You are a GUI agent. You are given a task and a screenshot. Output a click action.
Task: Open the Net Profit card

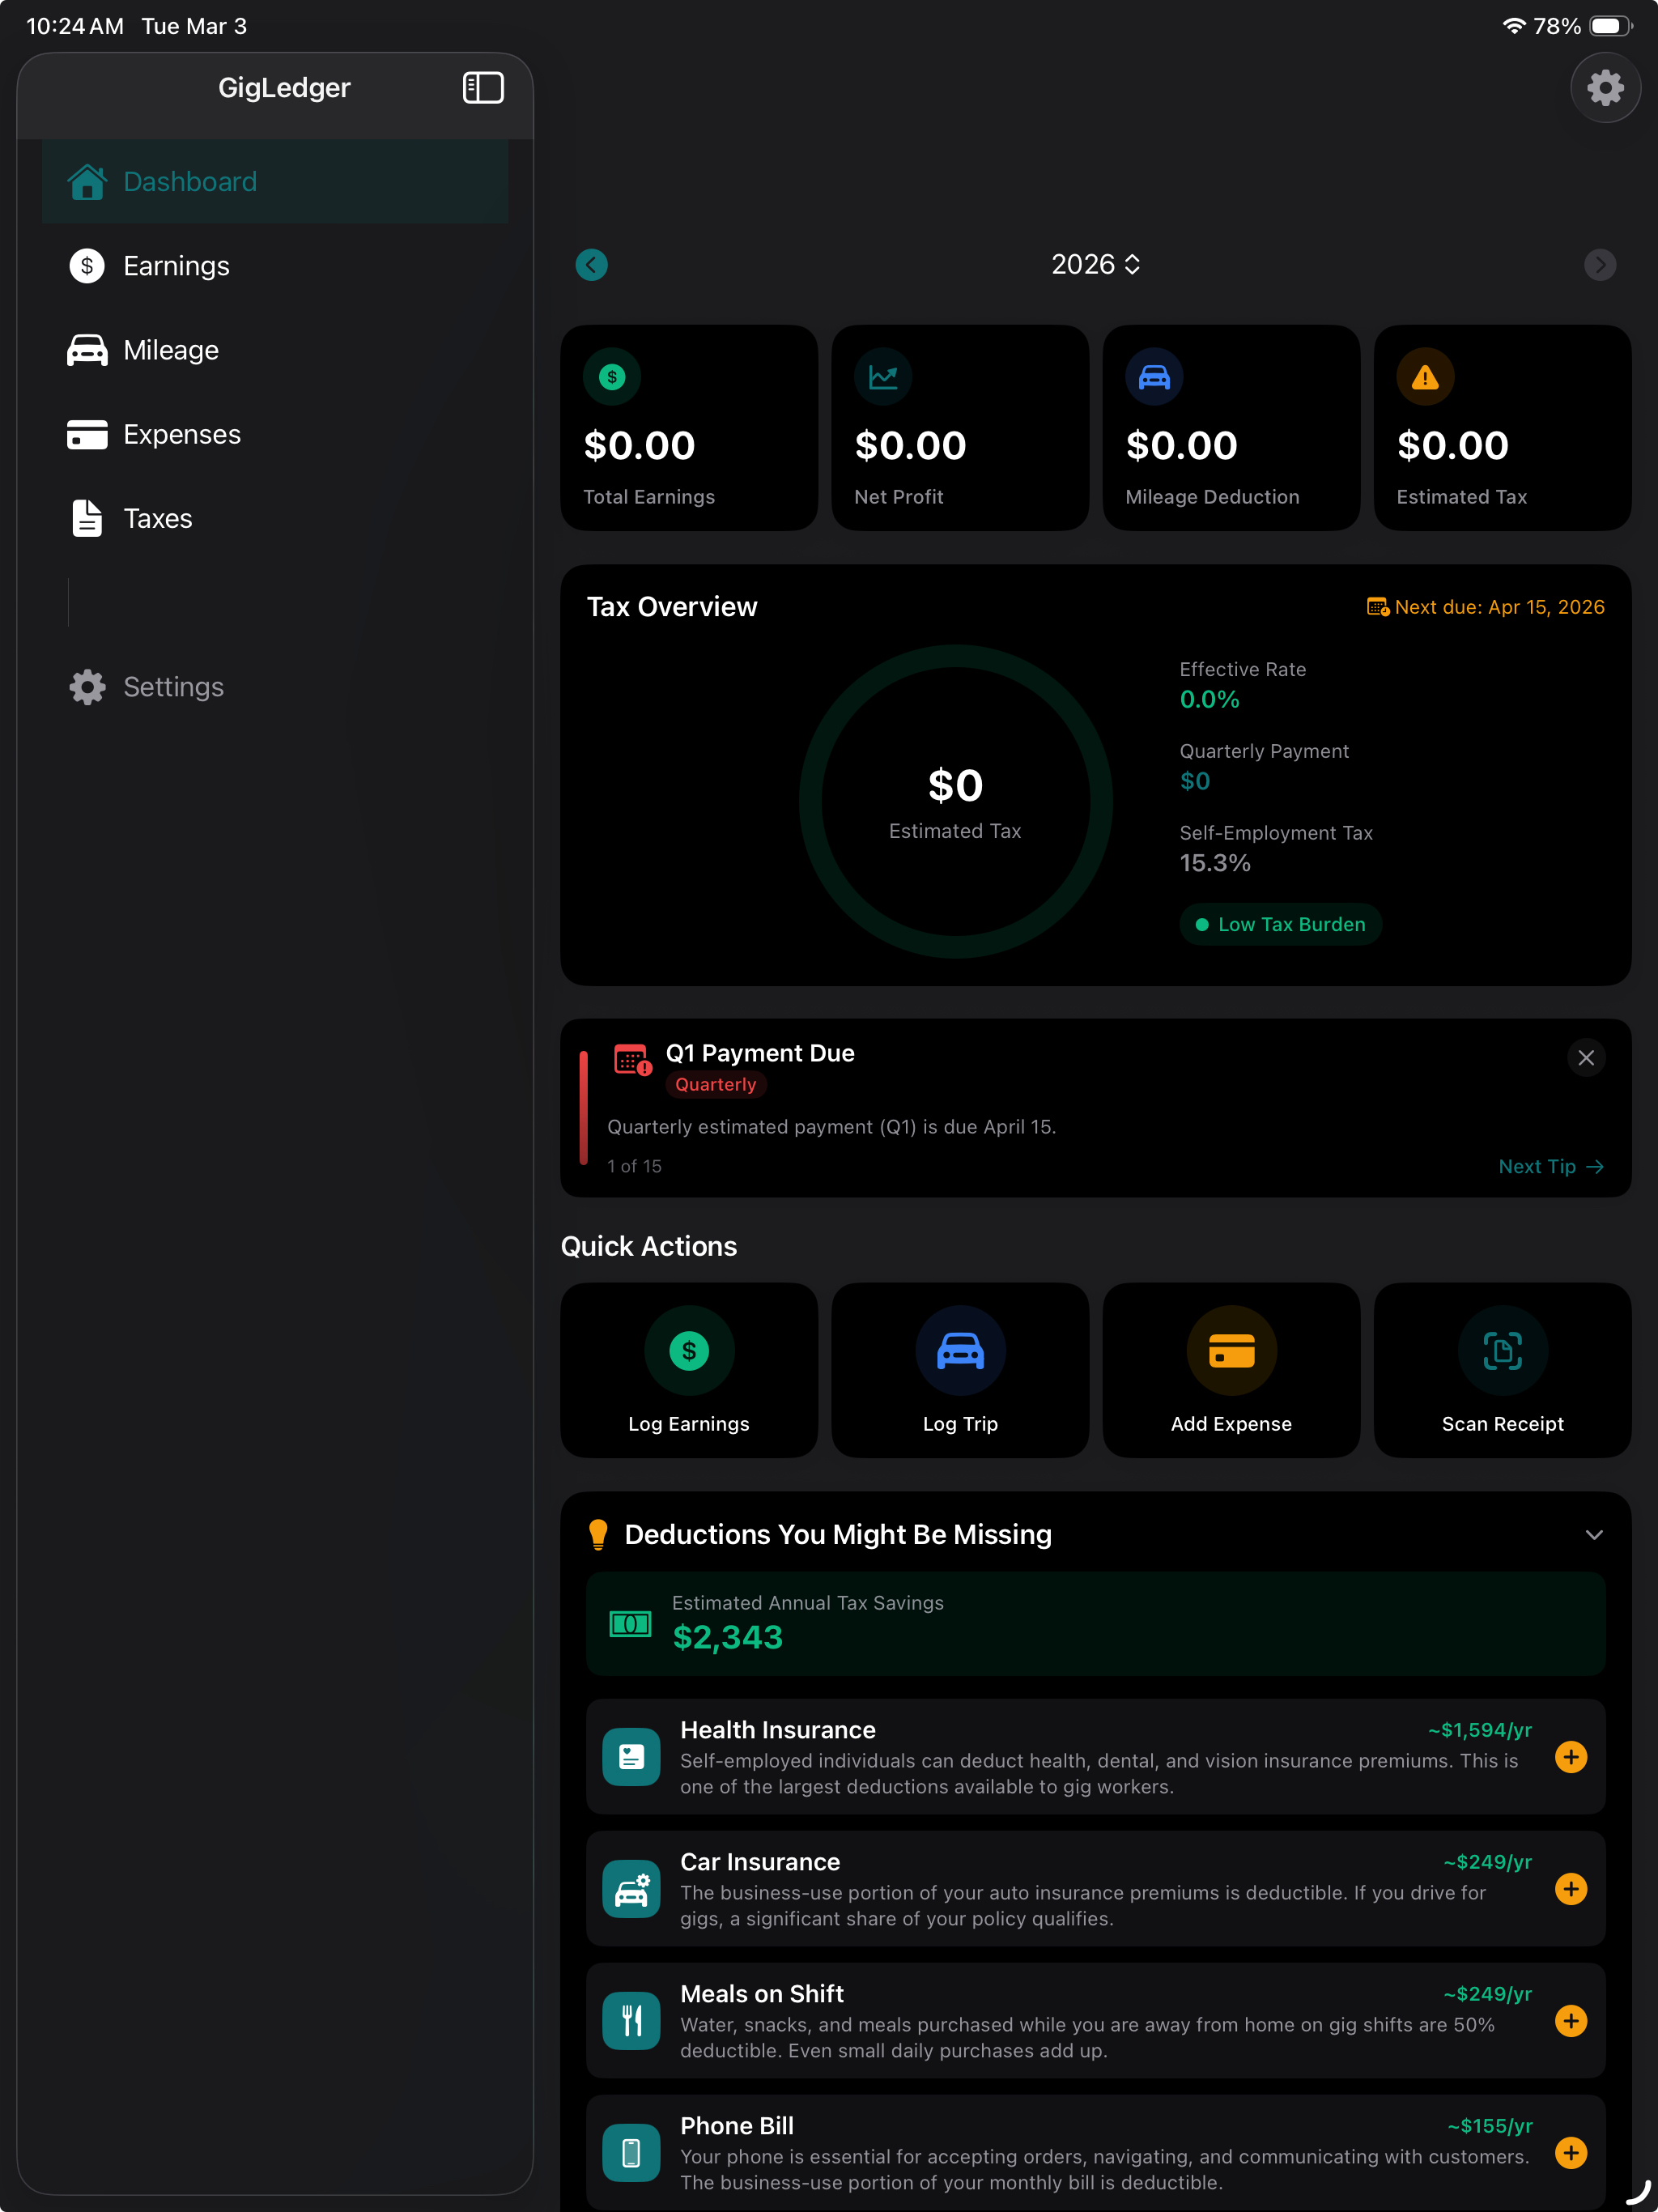pyautogui.click(x=960, y=428)
